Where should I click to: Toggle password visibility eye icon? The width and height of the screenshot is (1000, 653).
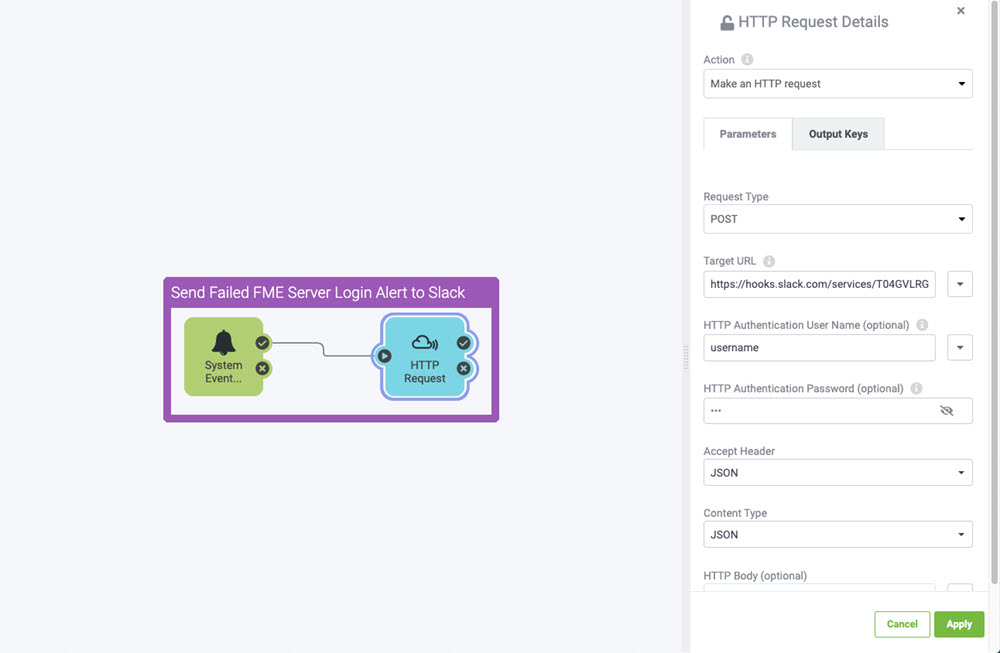click(x=946, y=411)
